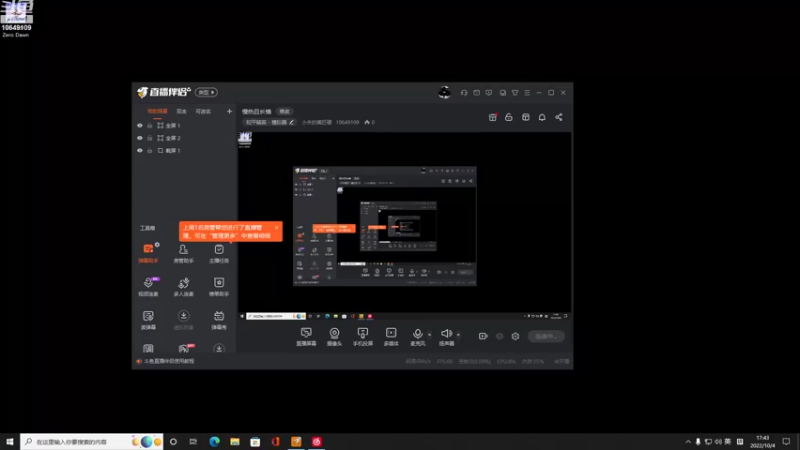Click the room ID 10649109 text
800x450 pixels.
coord(347,122)
